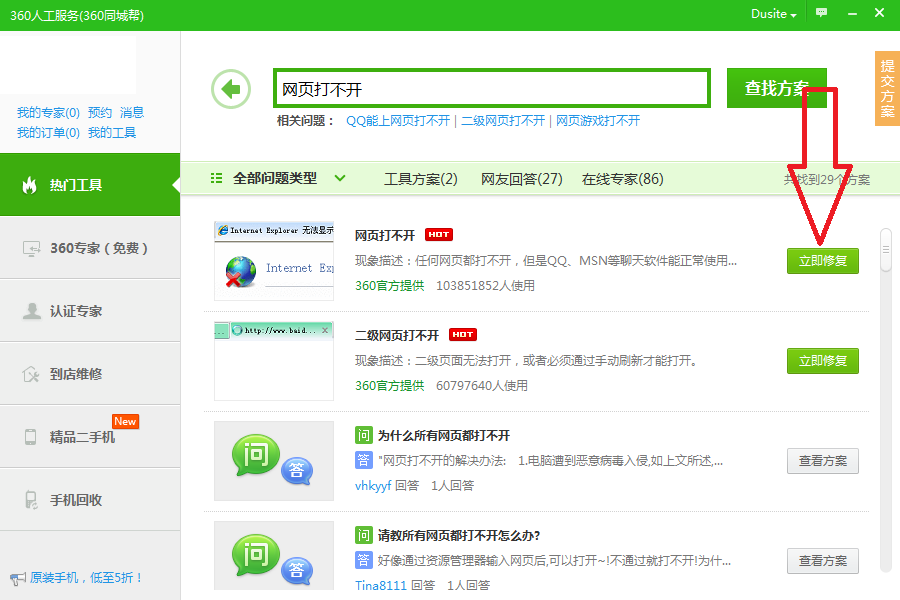Select 认证专家 in the sidebar

(90, 311)
